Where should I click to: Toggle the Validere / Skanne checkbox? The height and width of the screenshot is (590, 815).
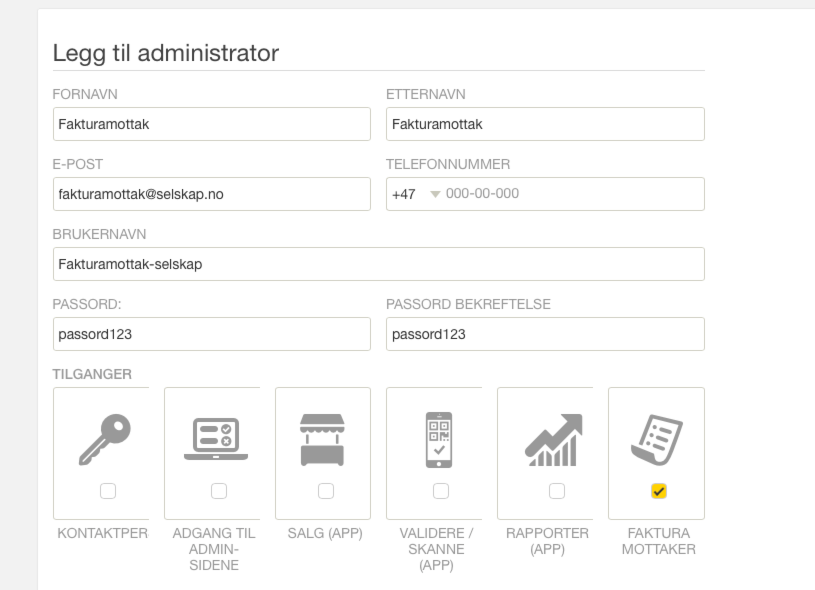(x=441, y=491)
